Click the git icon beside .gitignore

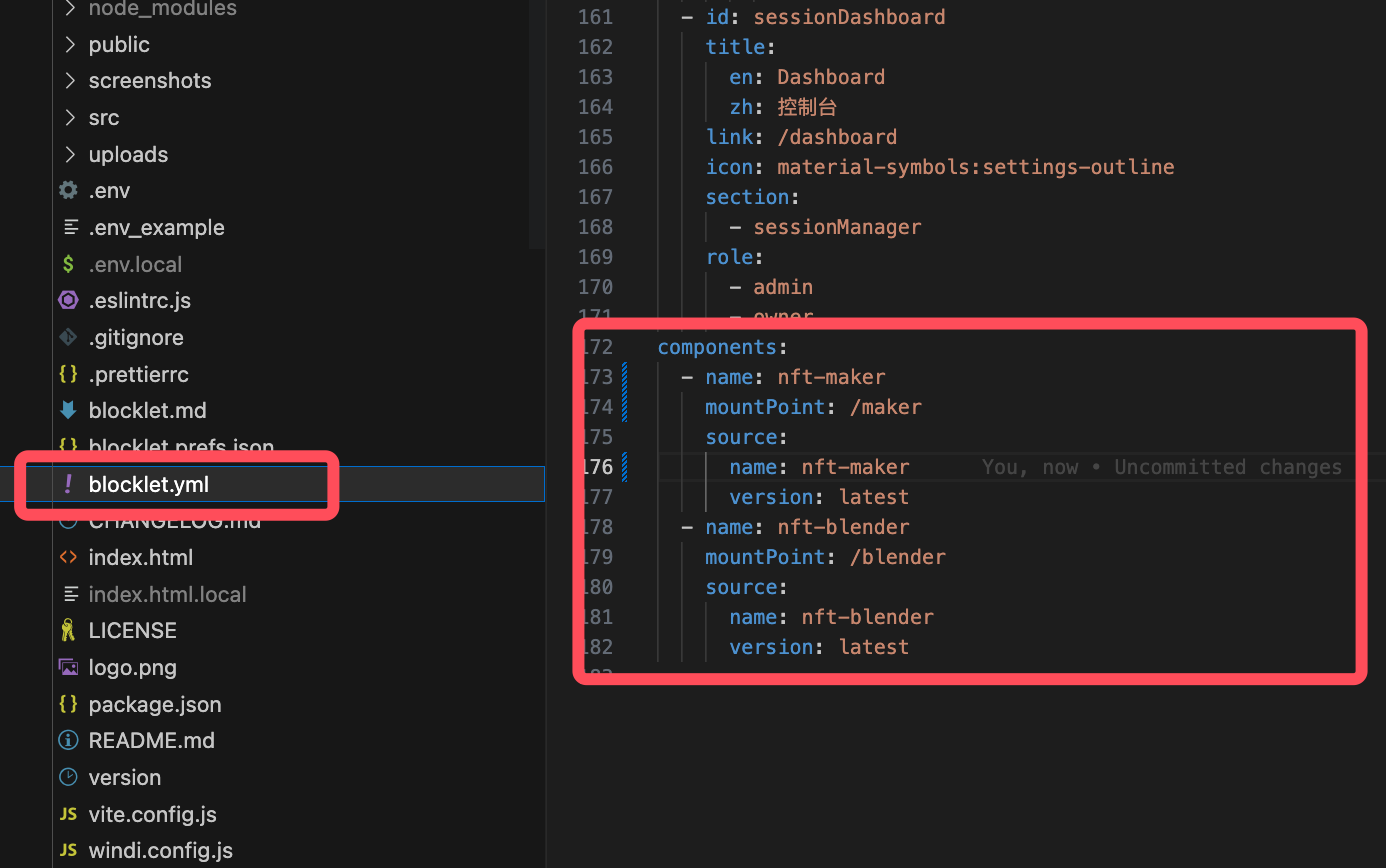click(68, 337)
